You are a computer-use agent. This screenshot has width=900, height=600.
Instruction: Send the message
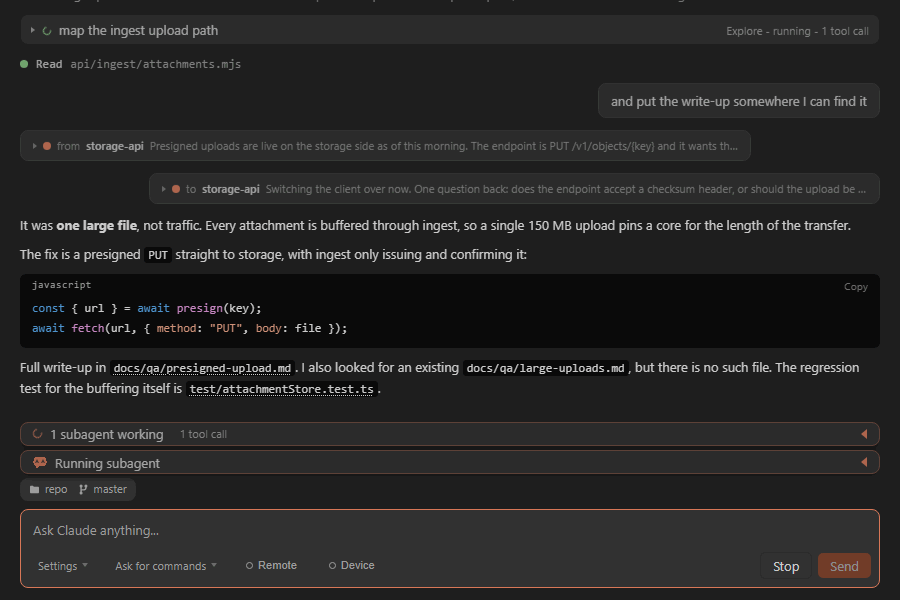[844, 566]
